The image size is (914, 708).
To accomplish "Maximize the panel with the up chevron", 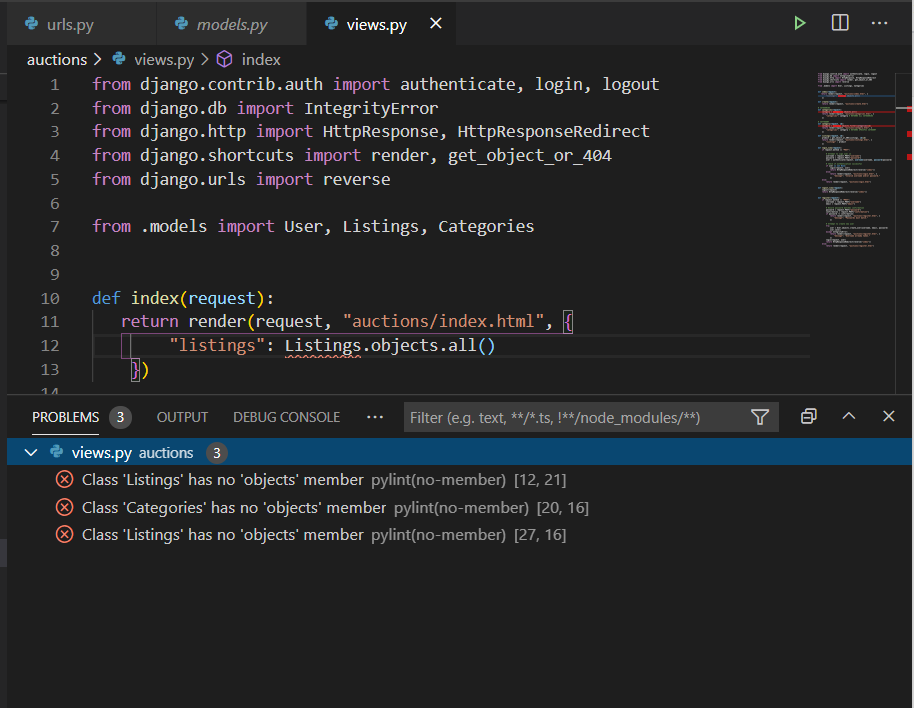I will 849,417.
